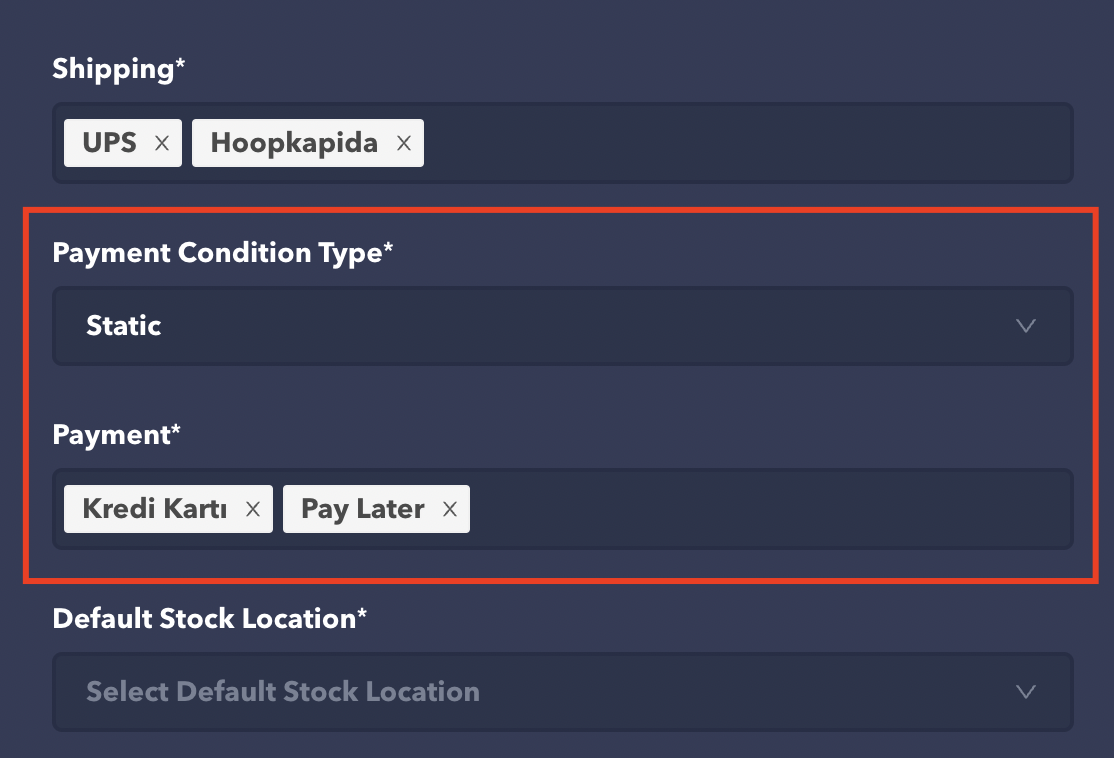Select the Hoopkapida tag text
1114x758 pixels.
pos(294,143)
